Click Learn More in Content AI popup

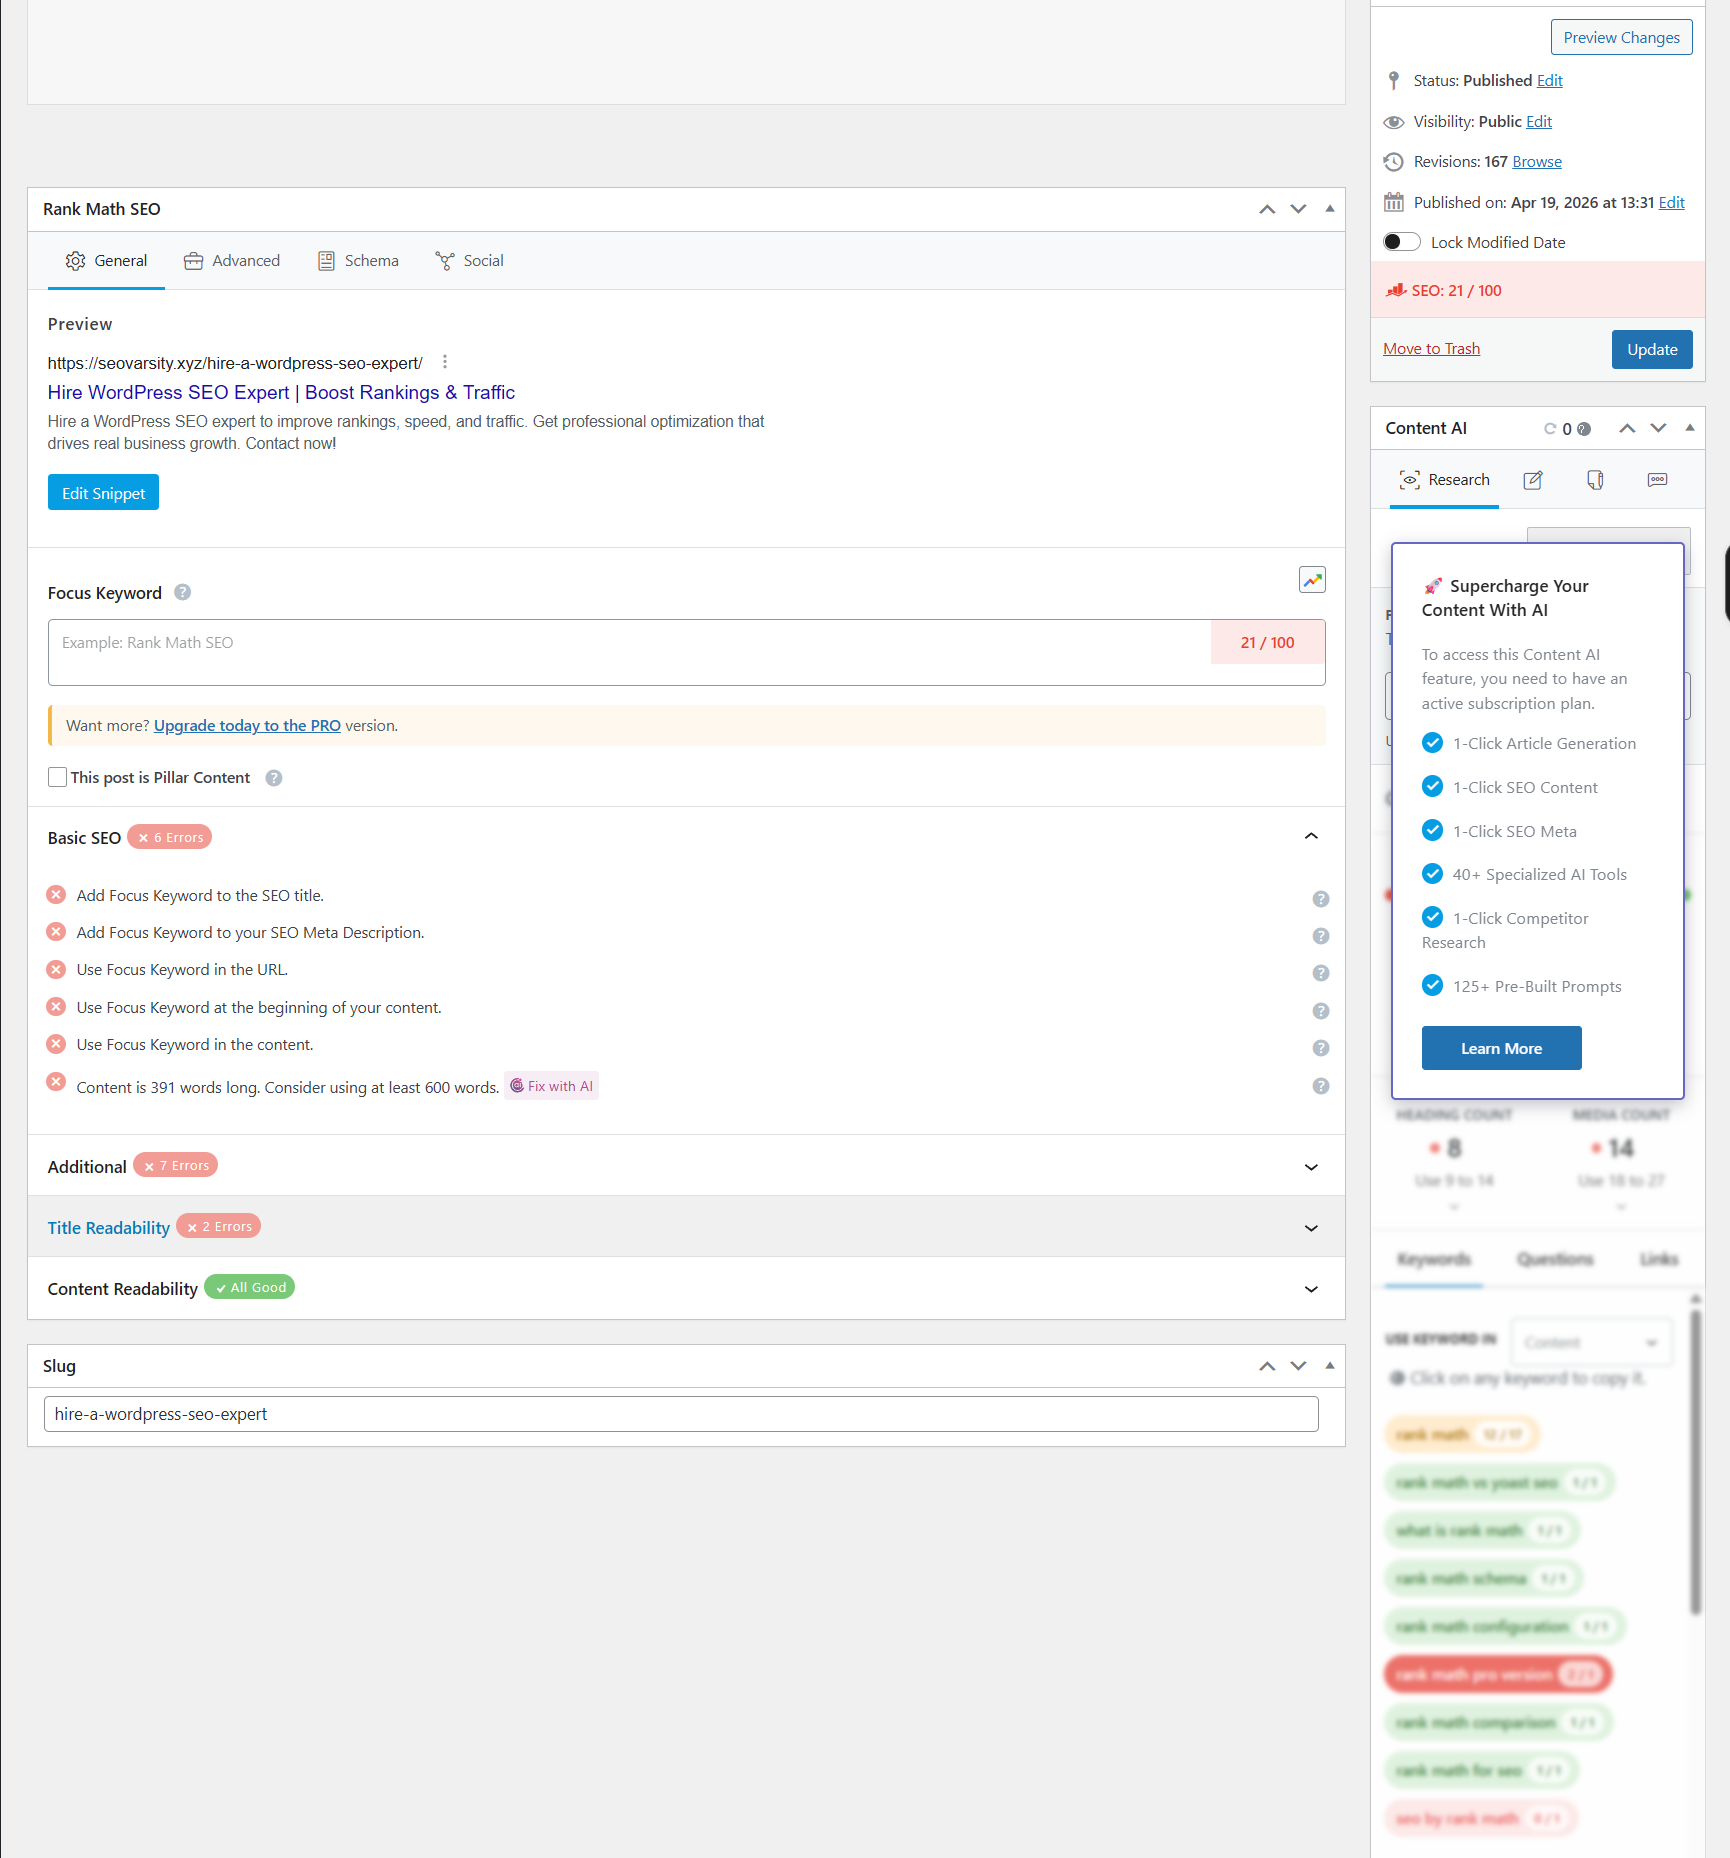(x=1501, y=1048)
